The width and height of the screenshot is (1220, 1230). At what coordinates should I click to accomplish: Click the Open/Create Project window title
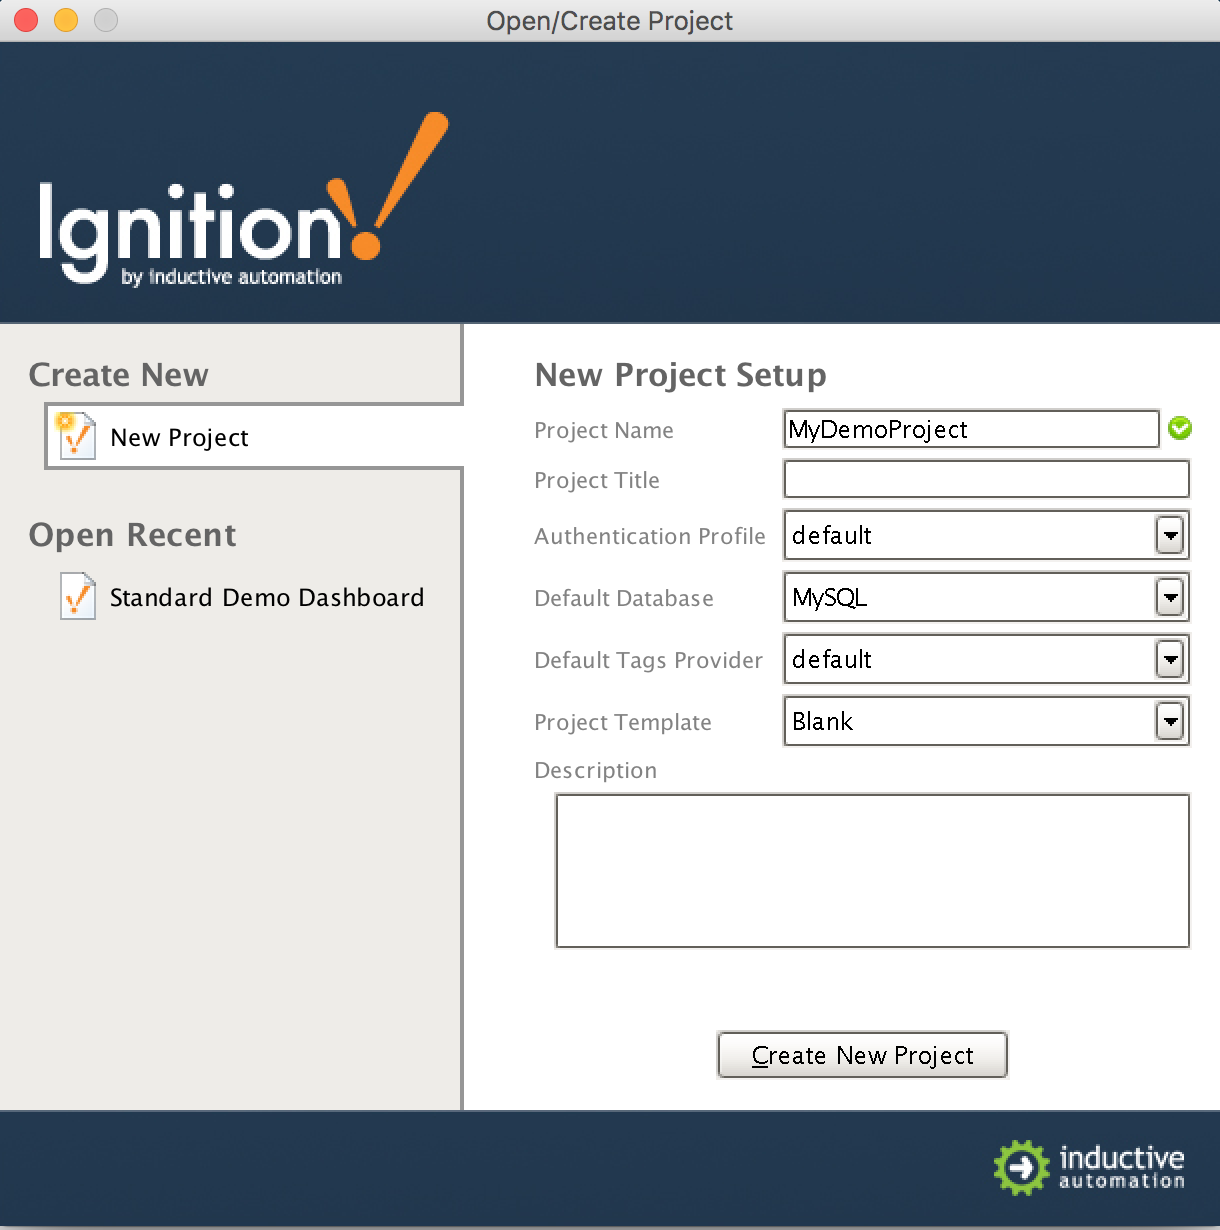610,21
